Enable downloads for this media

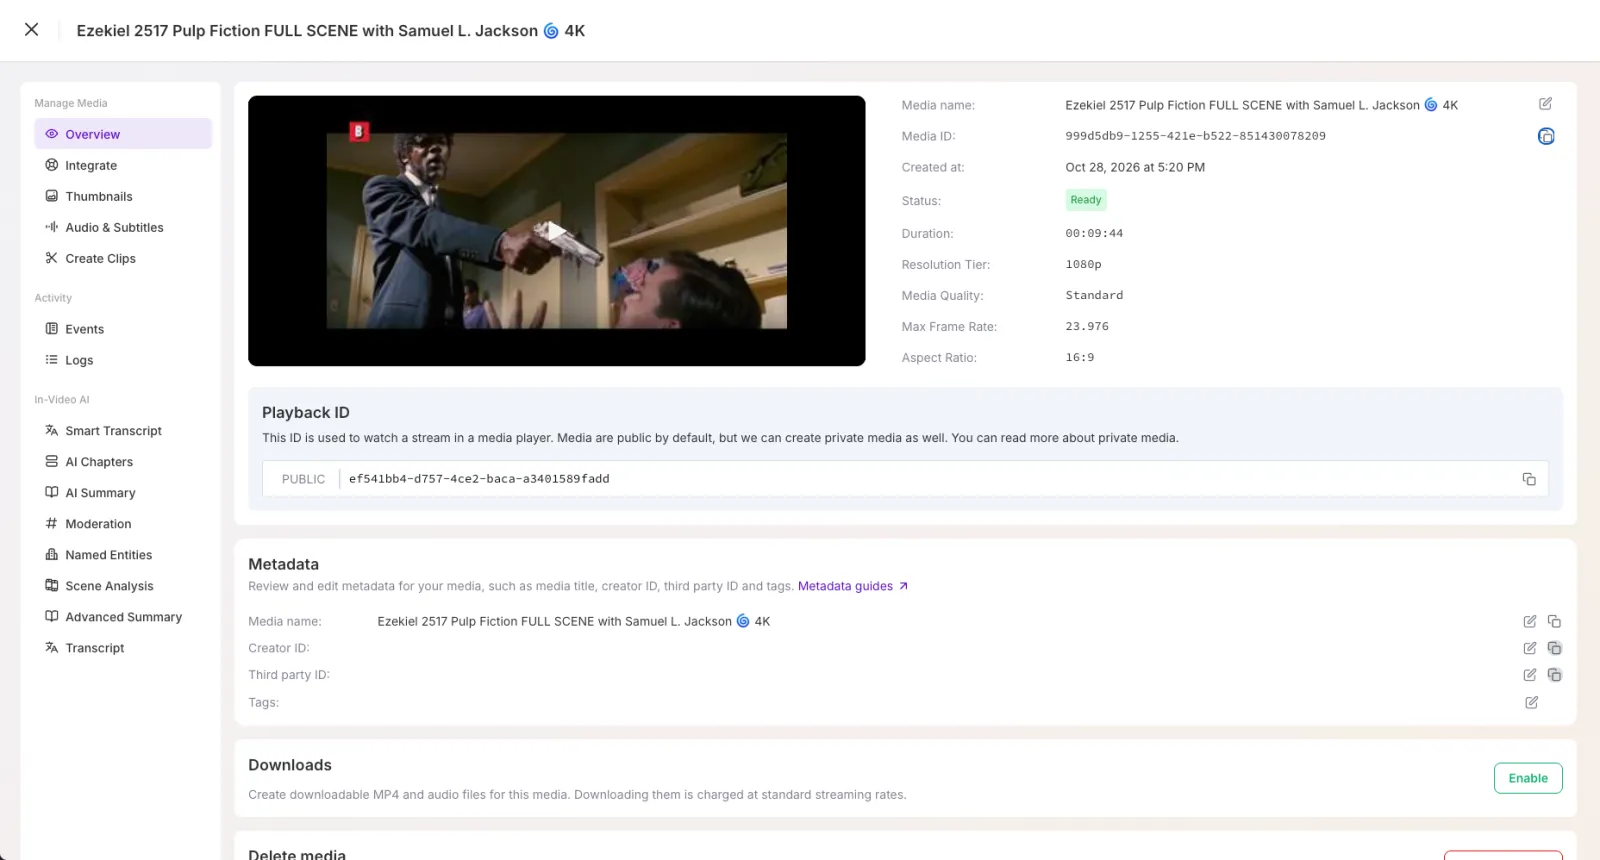pyautogui.click(x=1528, y=778)
